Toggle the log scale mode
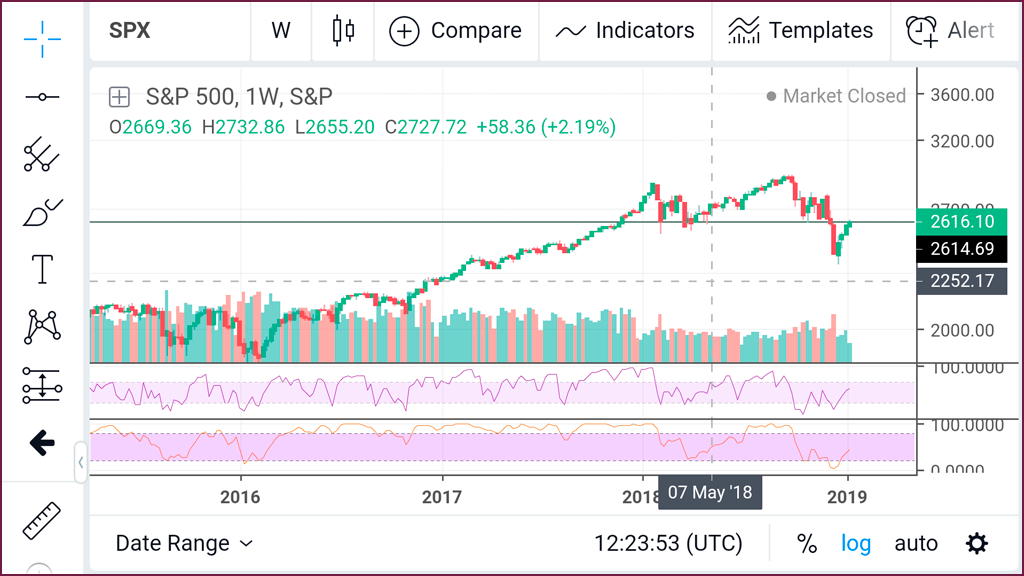The image size is (1024, 576). click(856, 543)
